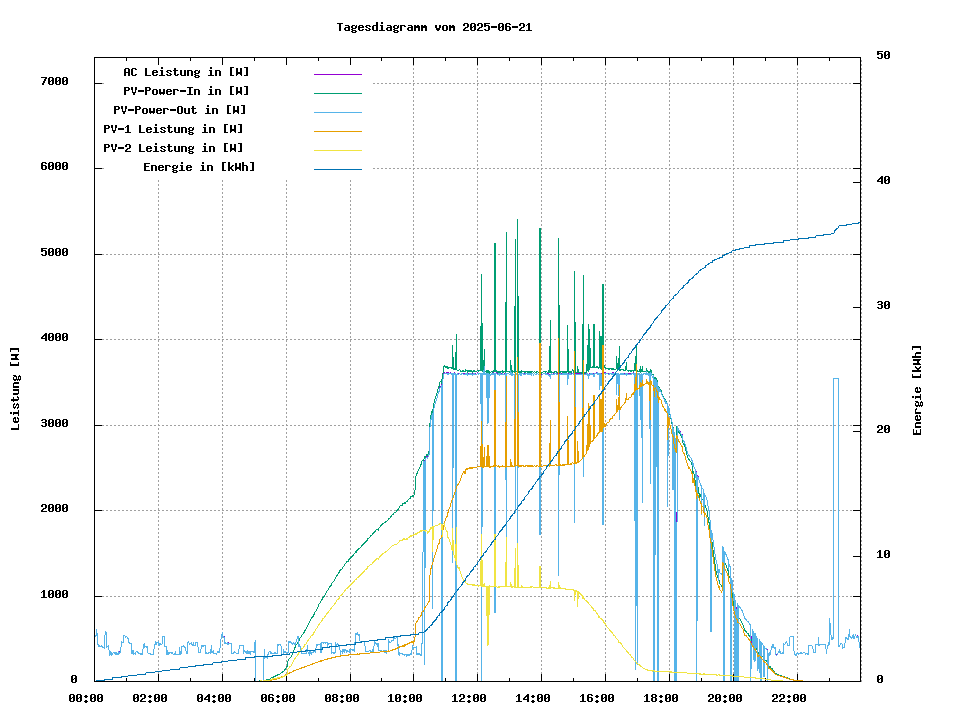This screenshot has height=720, width=960.
Task: Click the light blue PV-Power-Out legend line
Action: (337, 111)
